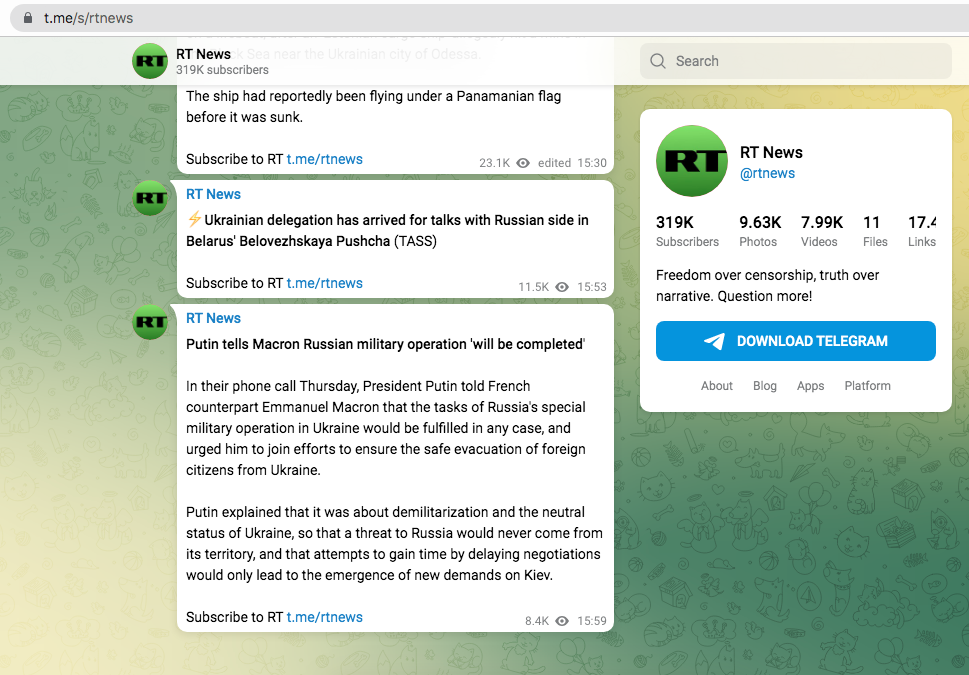The width and height of the screenshot is (969, 675).
Task: Click the t.me/s/rtnews URL in the address bar
Action: (88, 18)
